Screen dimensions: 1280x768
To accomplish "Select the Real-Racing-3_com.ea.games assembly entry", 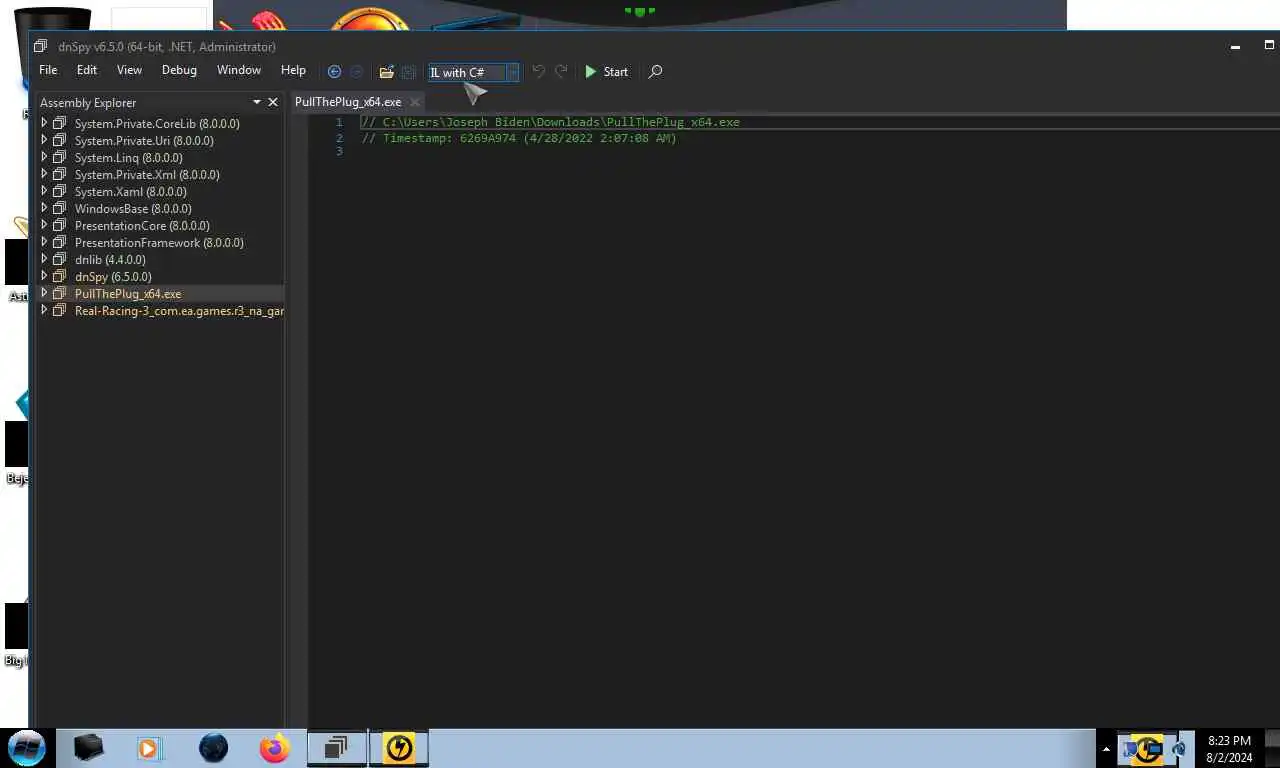I will tap(179, 311).
